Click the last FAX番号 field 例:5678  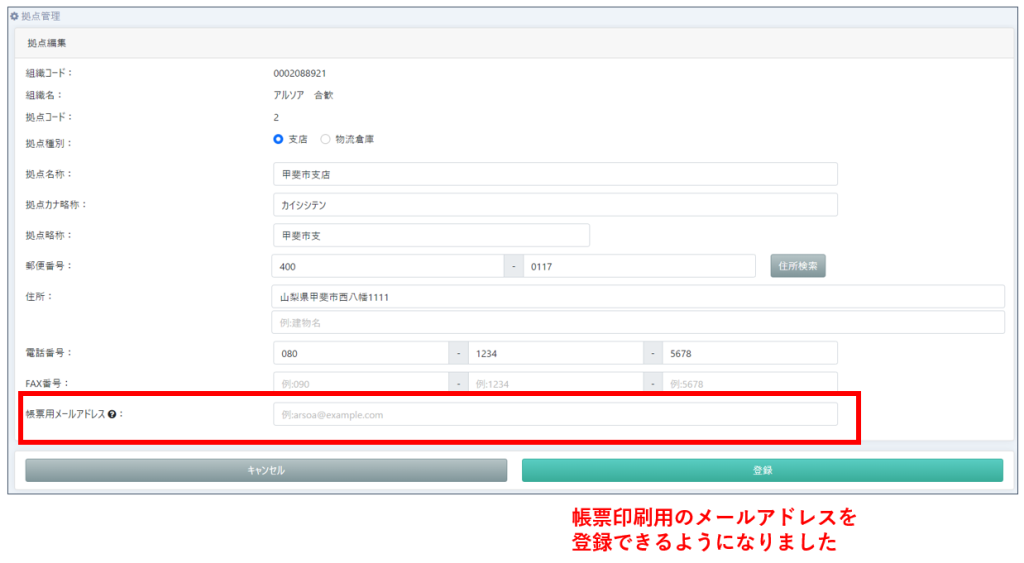pyautogui.click(x=750, y=383)
